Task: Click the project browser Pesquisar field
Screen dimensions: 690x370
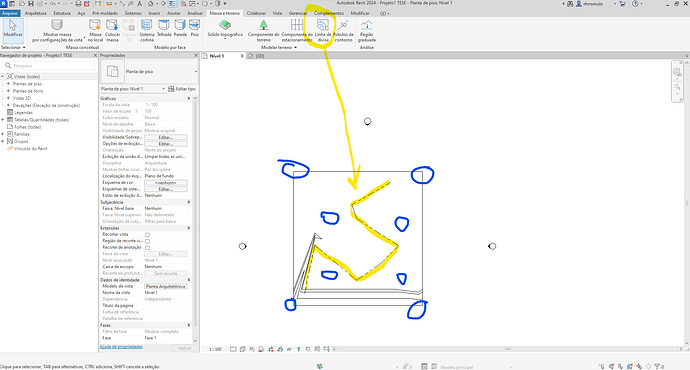Action: 49,66
